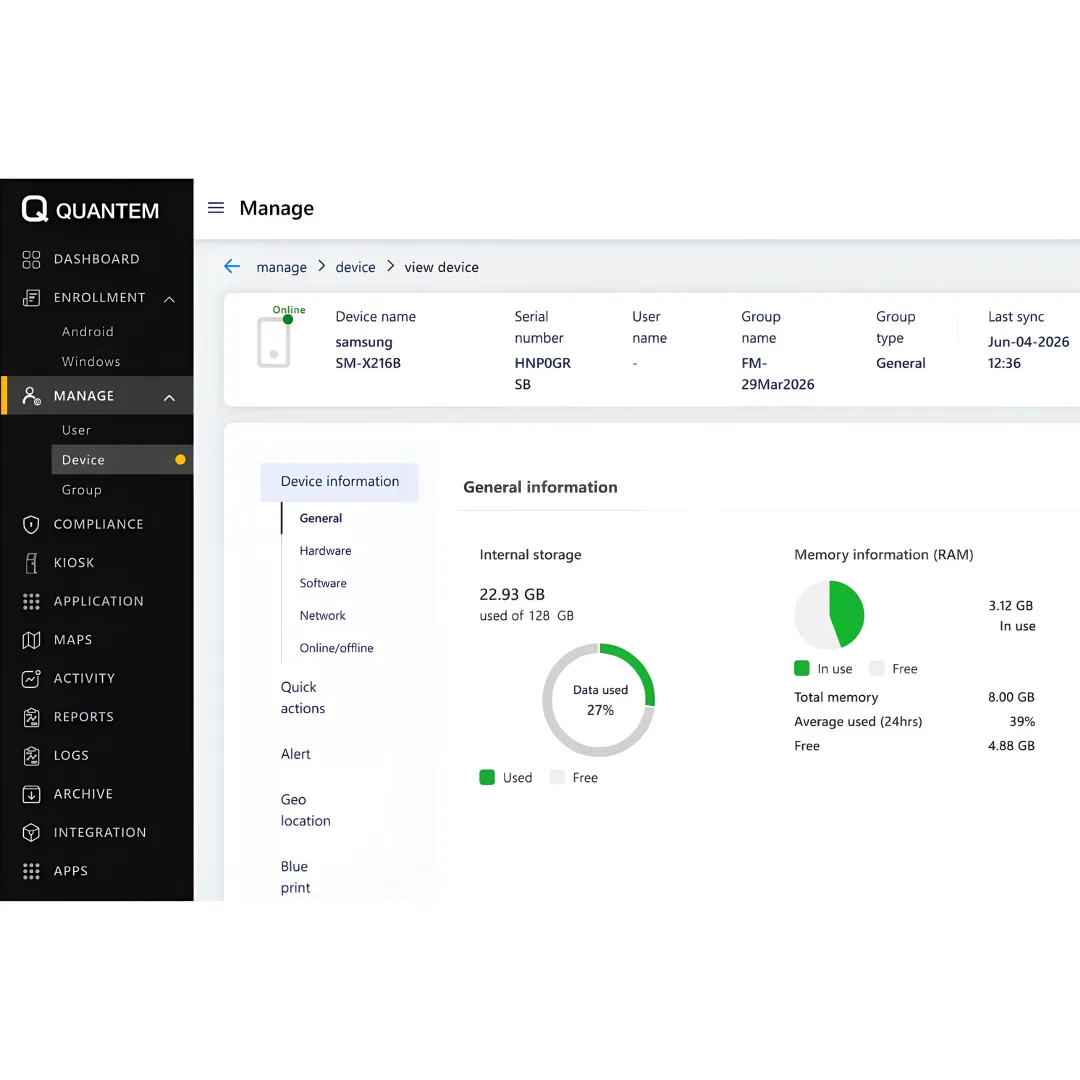This screenshot has width=1080, height=1080.
Task: Open User under Manage
Action: 76,430
